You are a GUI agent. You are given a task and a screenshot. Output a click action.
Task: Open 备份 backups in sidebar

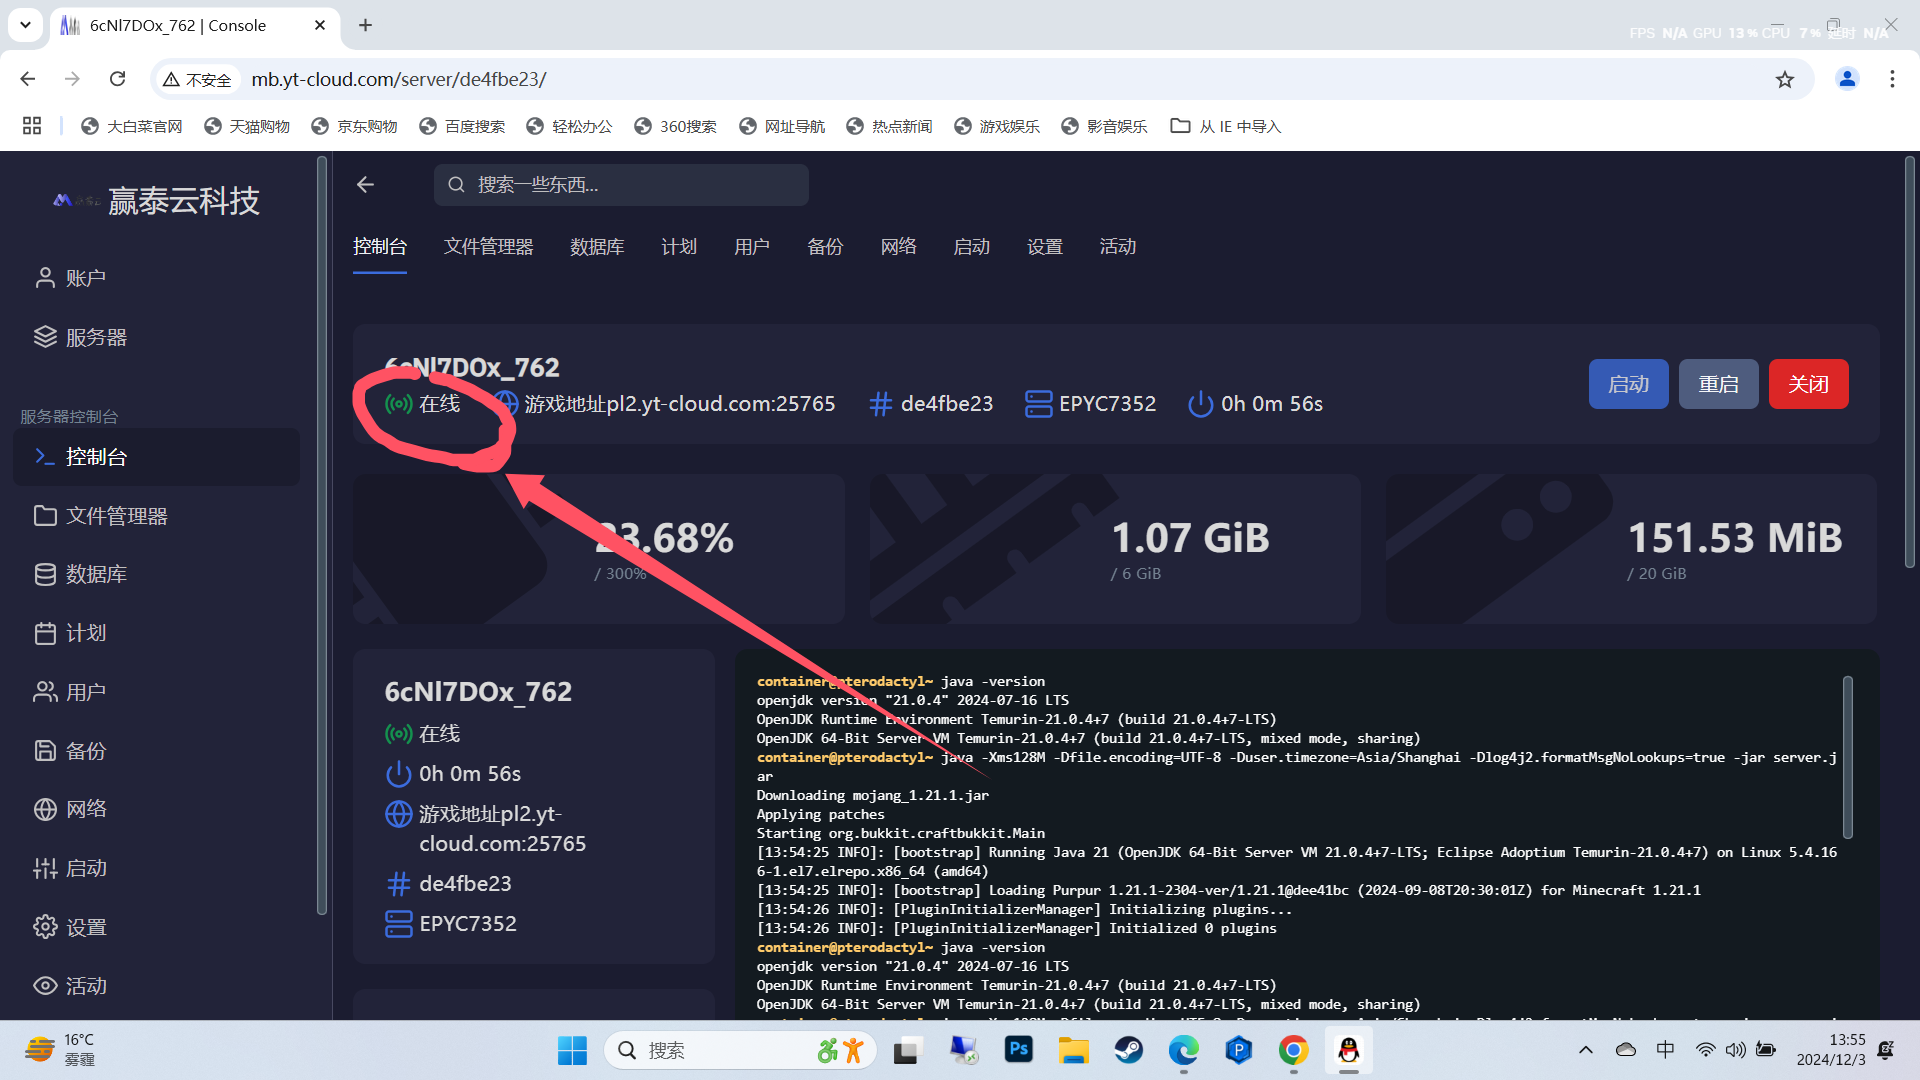(x=70, y=751)
